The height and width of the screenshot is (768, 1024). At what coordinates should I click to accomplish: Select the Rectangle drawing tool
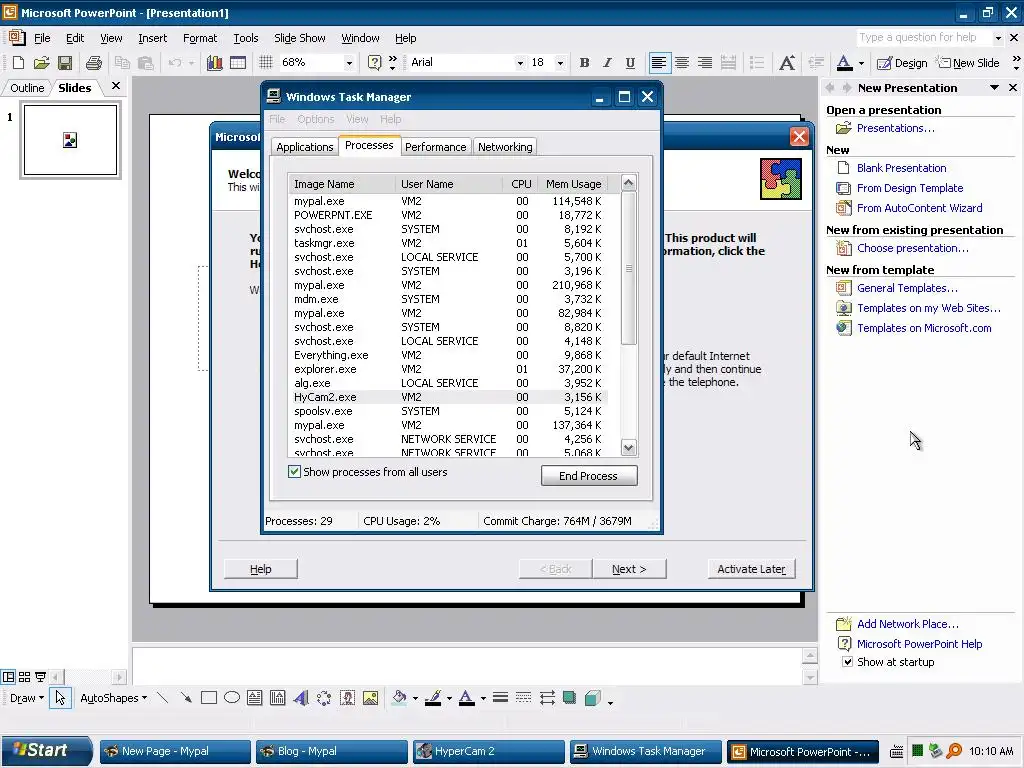[209, 698]
